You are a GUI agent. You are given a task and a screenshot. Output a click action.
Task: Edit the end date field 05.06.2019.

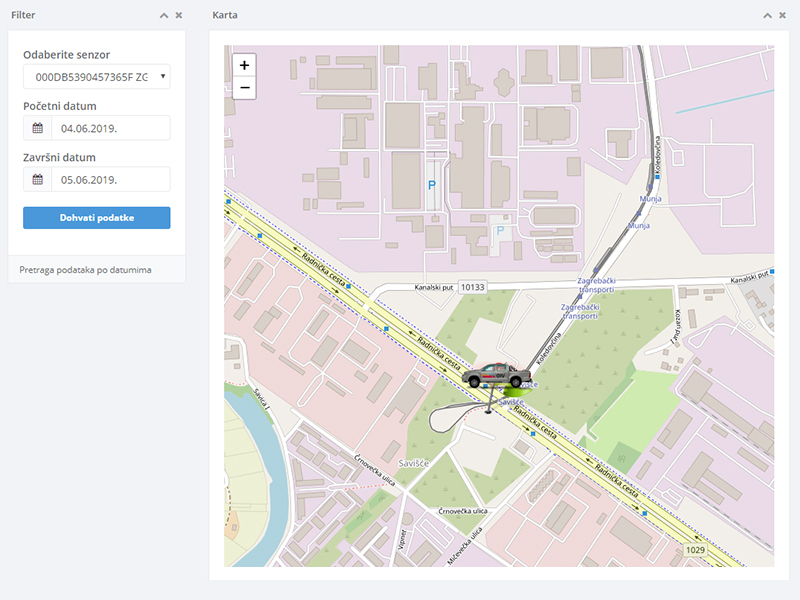click(x=110, y=179)
